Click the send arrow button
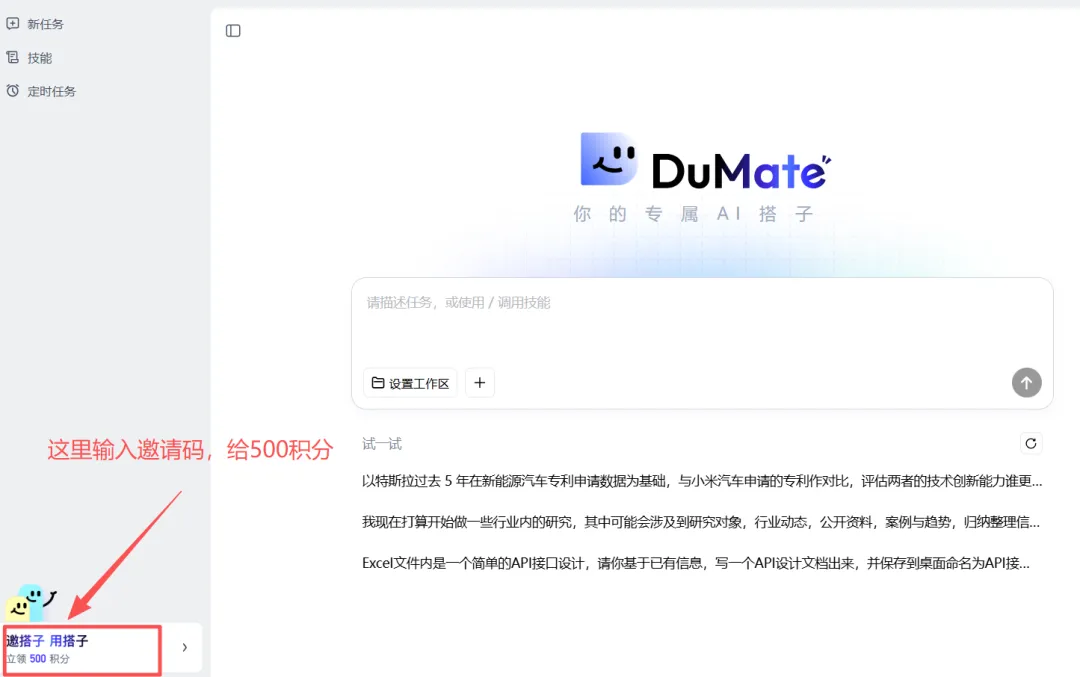Screen dimensions: 1080x677 click(1026, 382)
